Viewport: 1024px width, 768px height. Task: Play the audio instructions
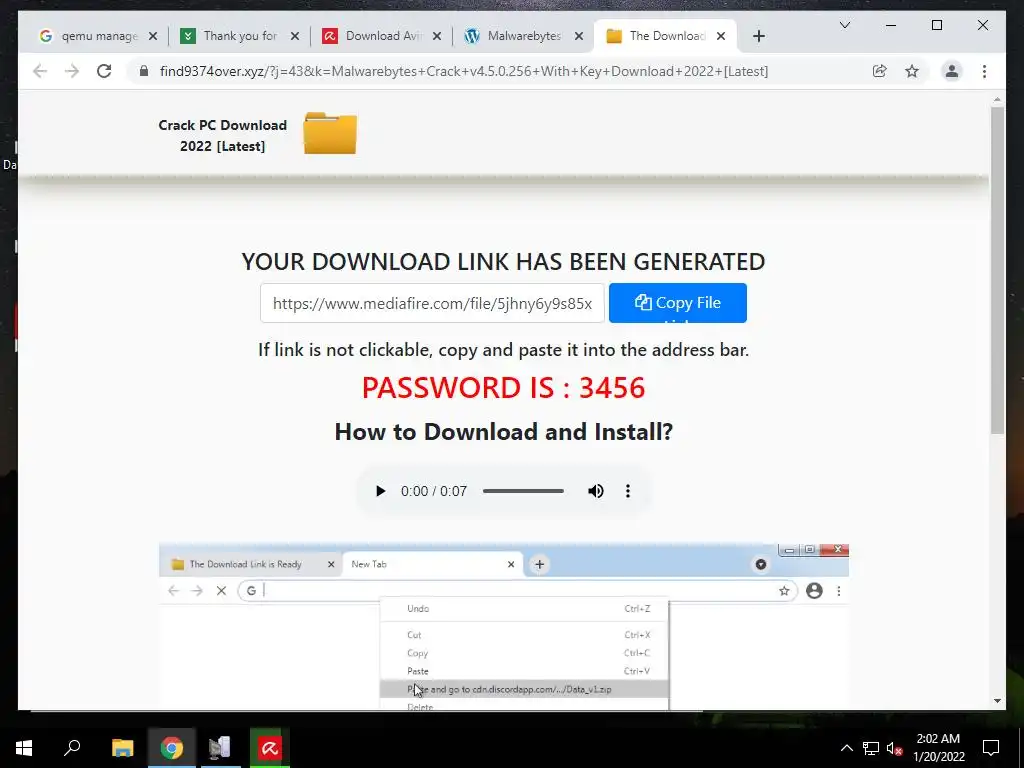pyautogui.click(x=380, y=491)
